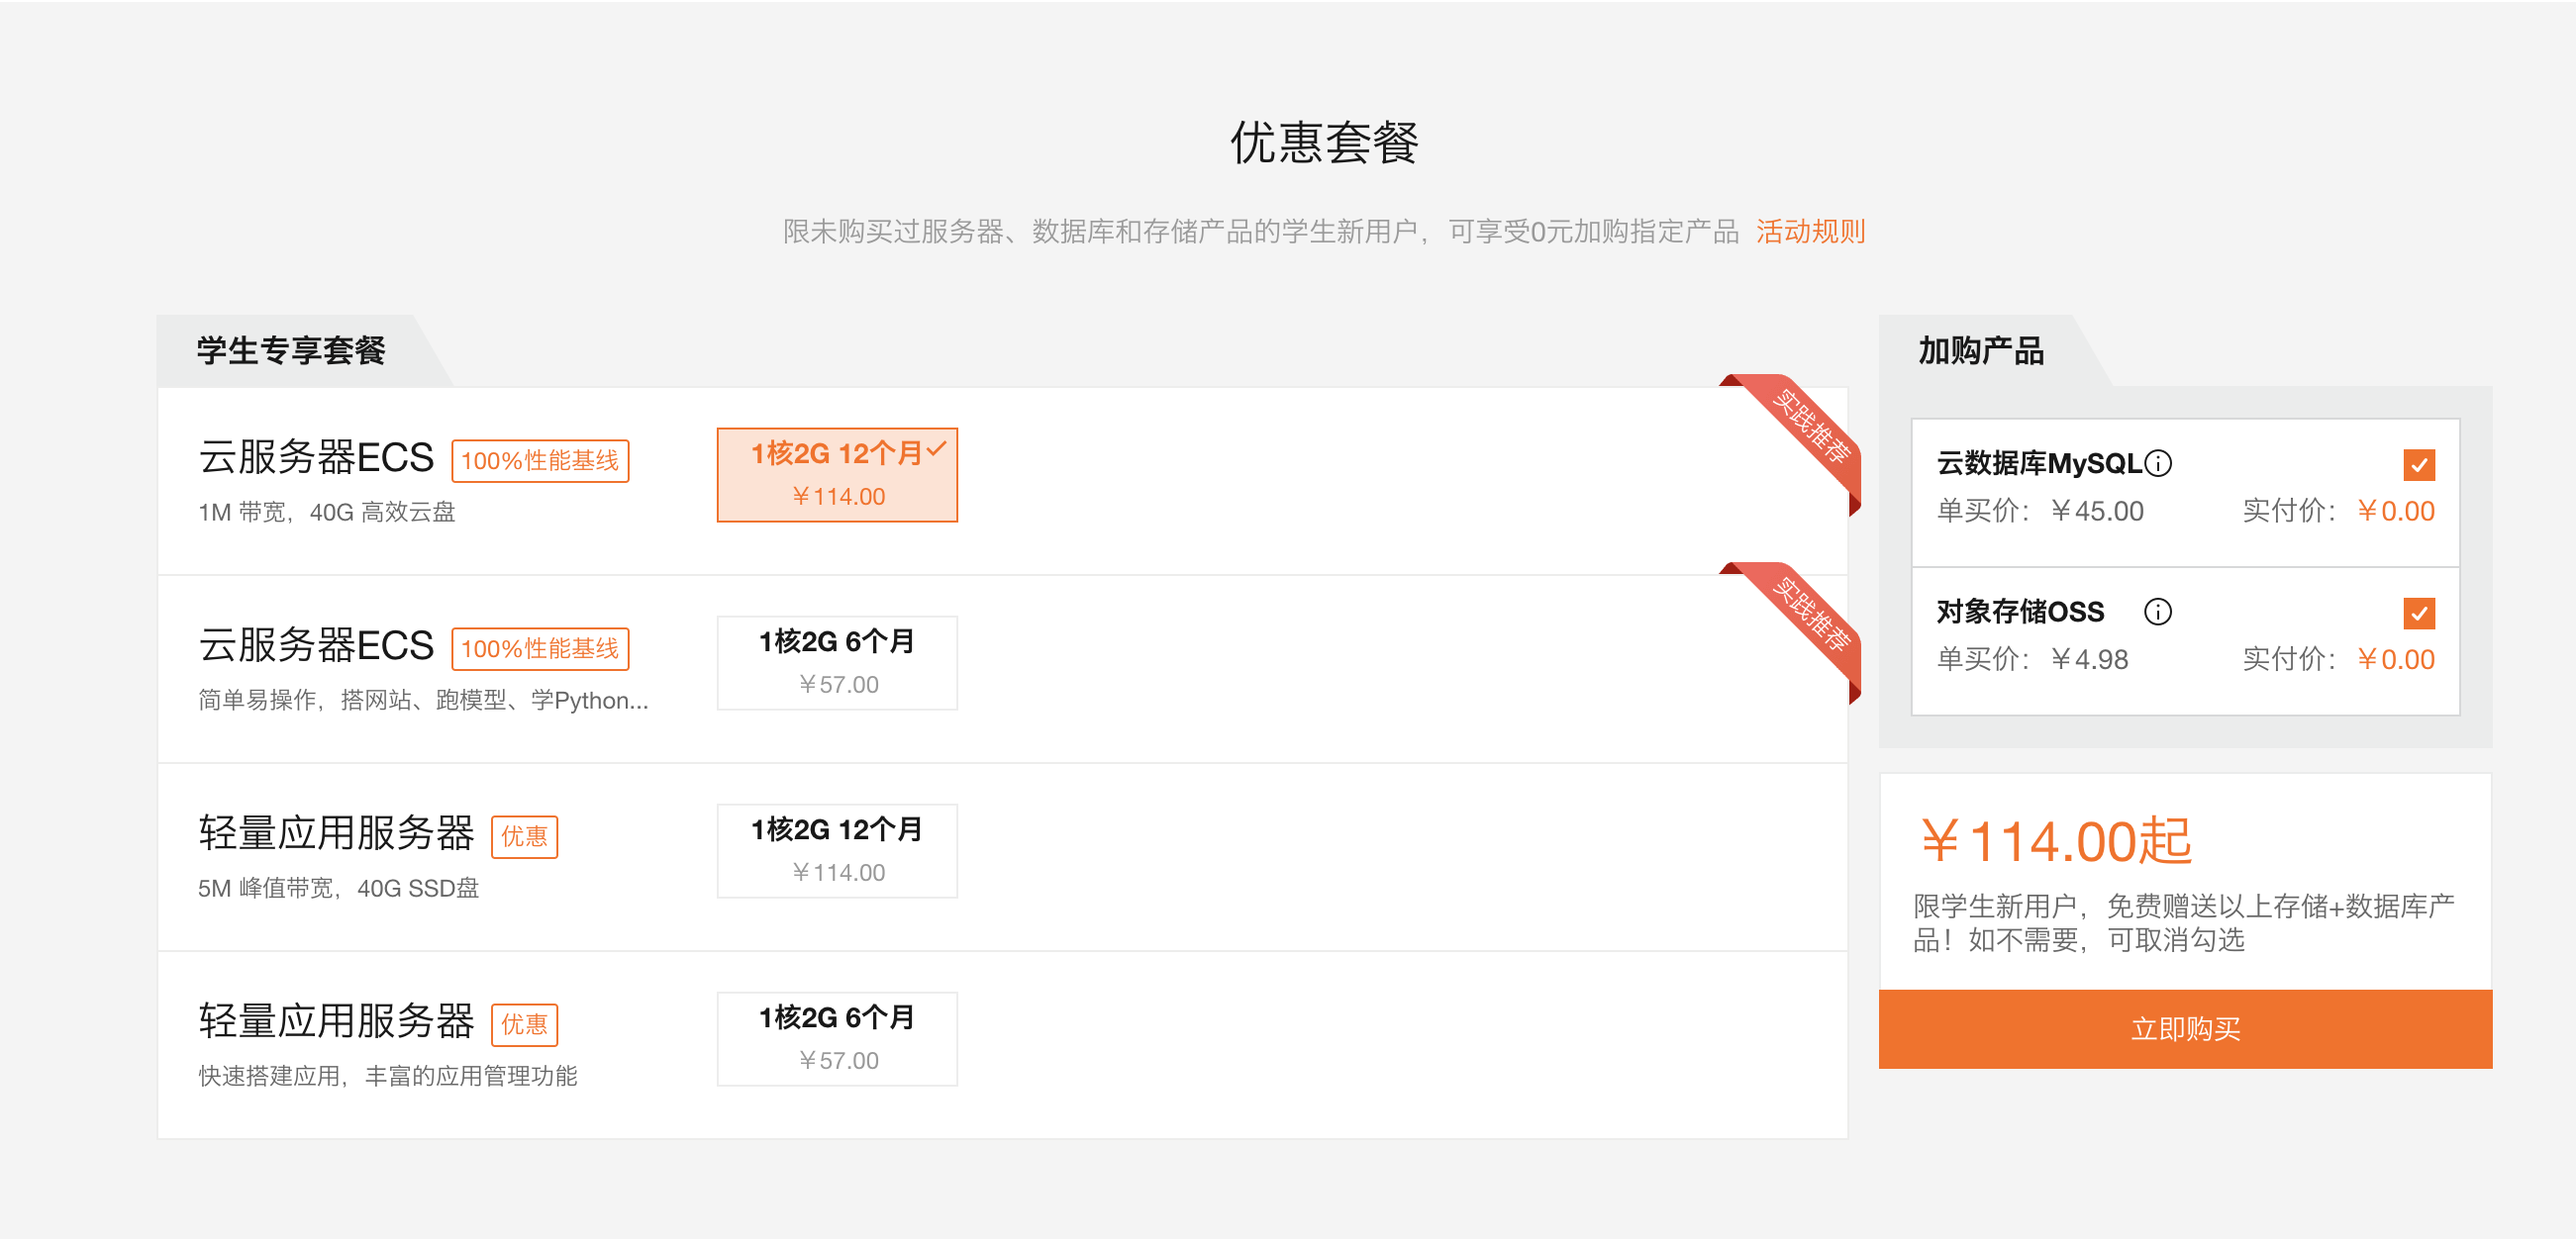Click the 立即购买 button
Image resolution: width=2576 pixels, height=1245 pixels.
2185,1030
